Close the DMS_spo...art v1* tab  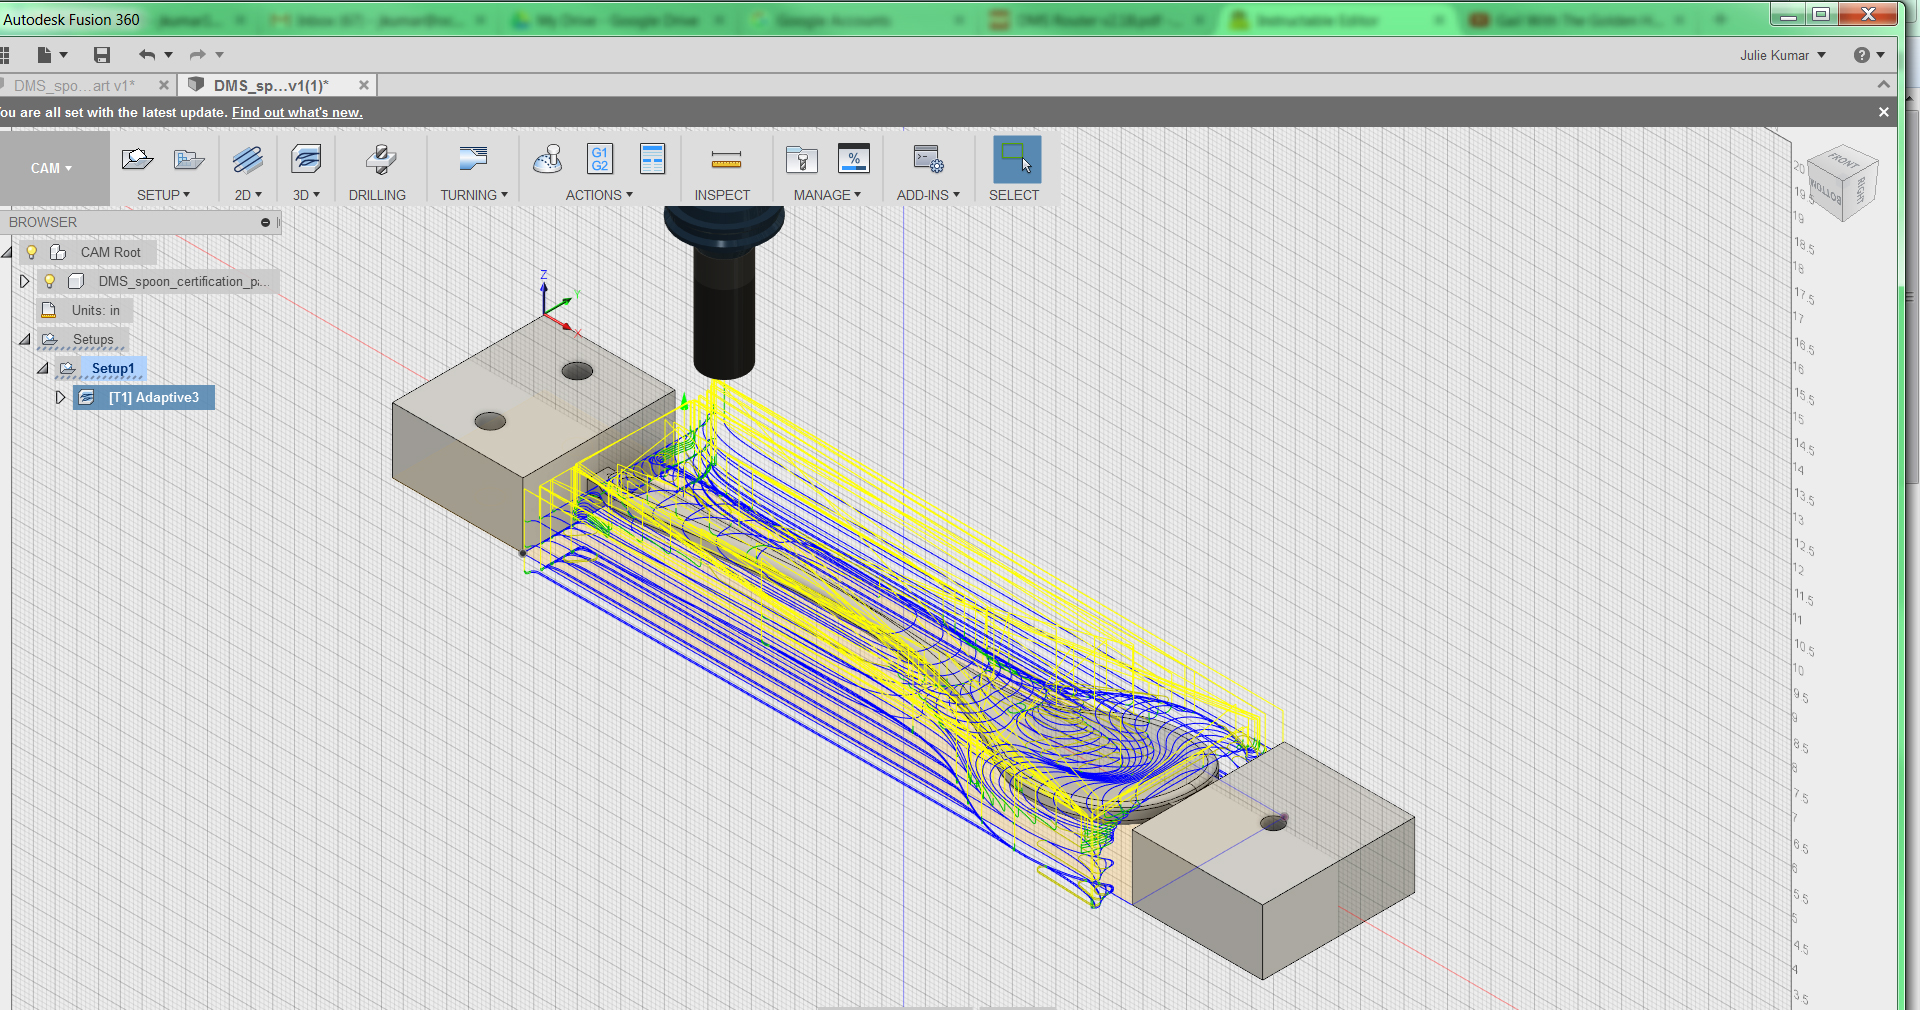[164, 86]
